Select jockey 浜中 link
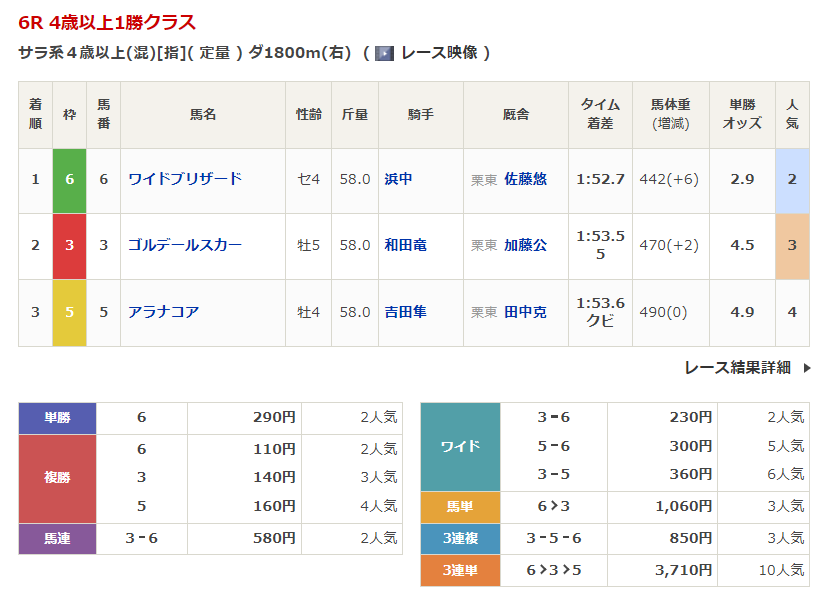Image resolution: width=829 pixels, height=594 pixels. click(398, 179)
